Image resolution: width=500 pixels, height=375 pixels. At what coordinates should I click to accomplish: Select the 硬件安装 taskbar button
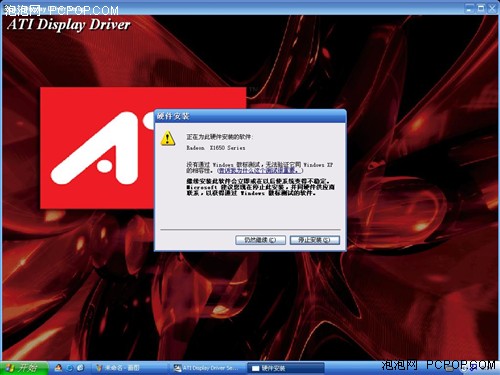286,368
